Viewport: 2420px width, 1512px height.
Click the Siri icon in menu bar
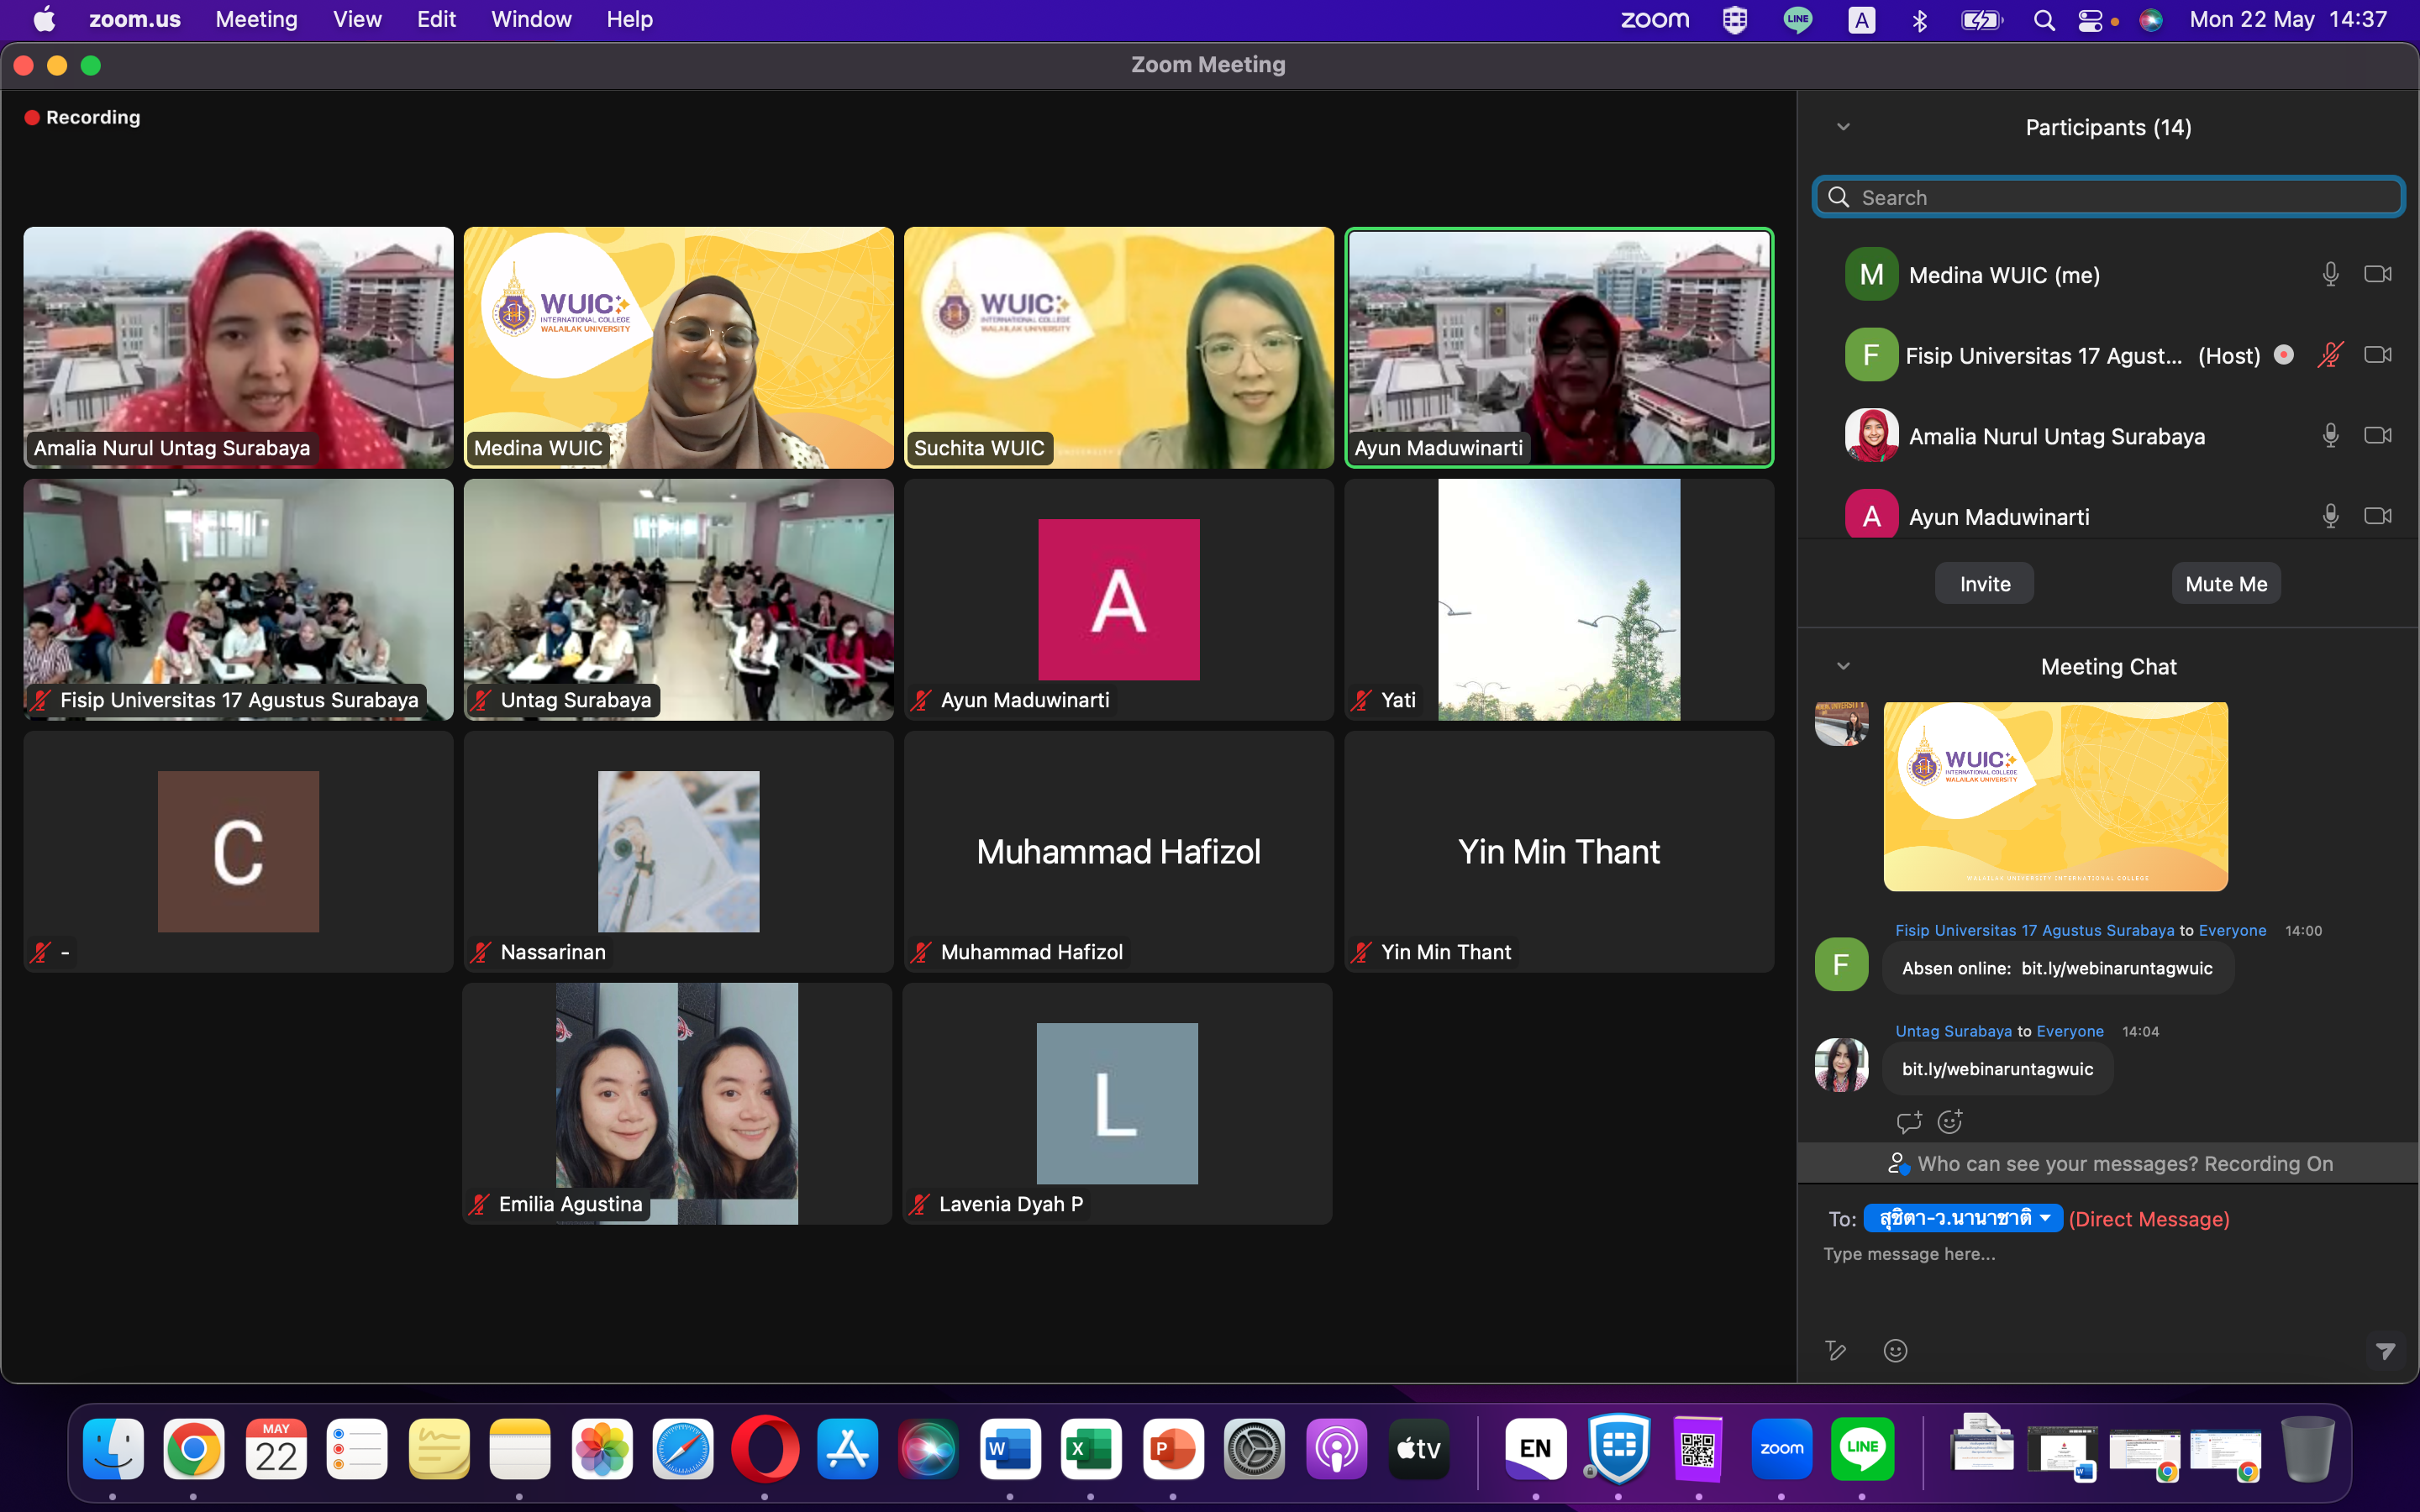pyautogui.click(x=2151, y=19)
